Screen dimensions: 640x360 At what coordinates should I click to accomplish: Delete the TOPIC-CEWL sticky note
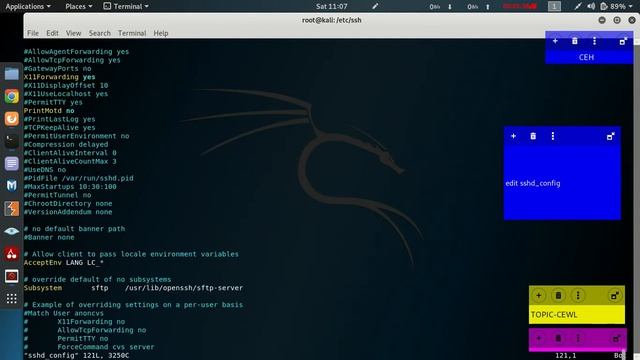click(x=558, y=296)
